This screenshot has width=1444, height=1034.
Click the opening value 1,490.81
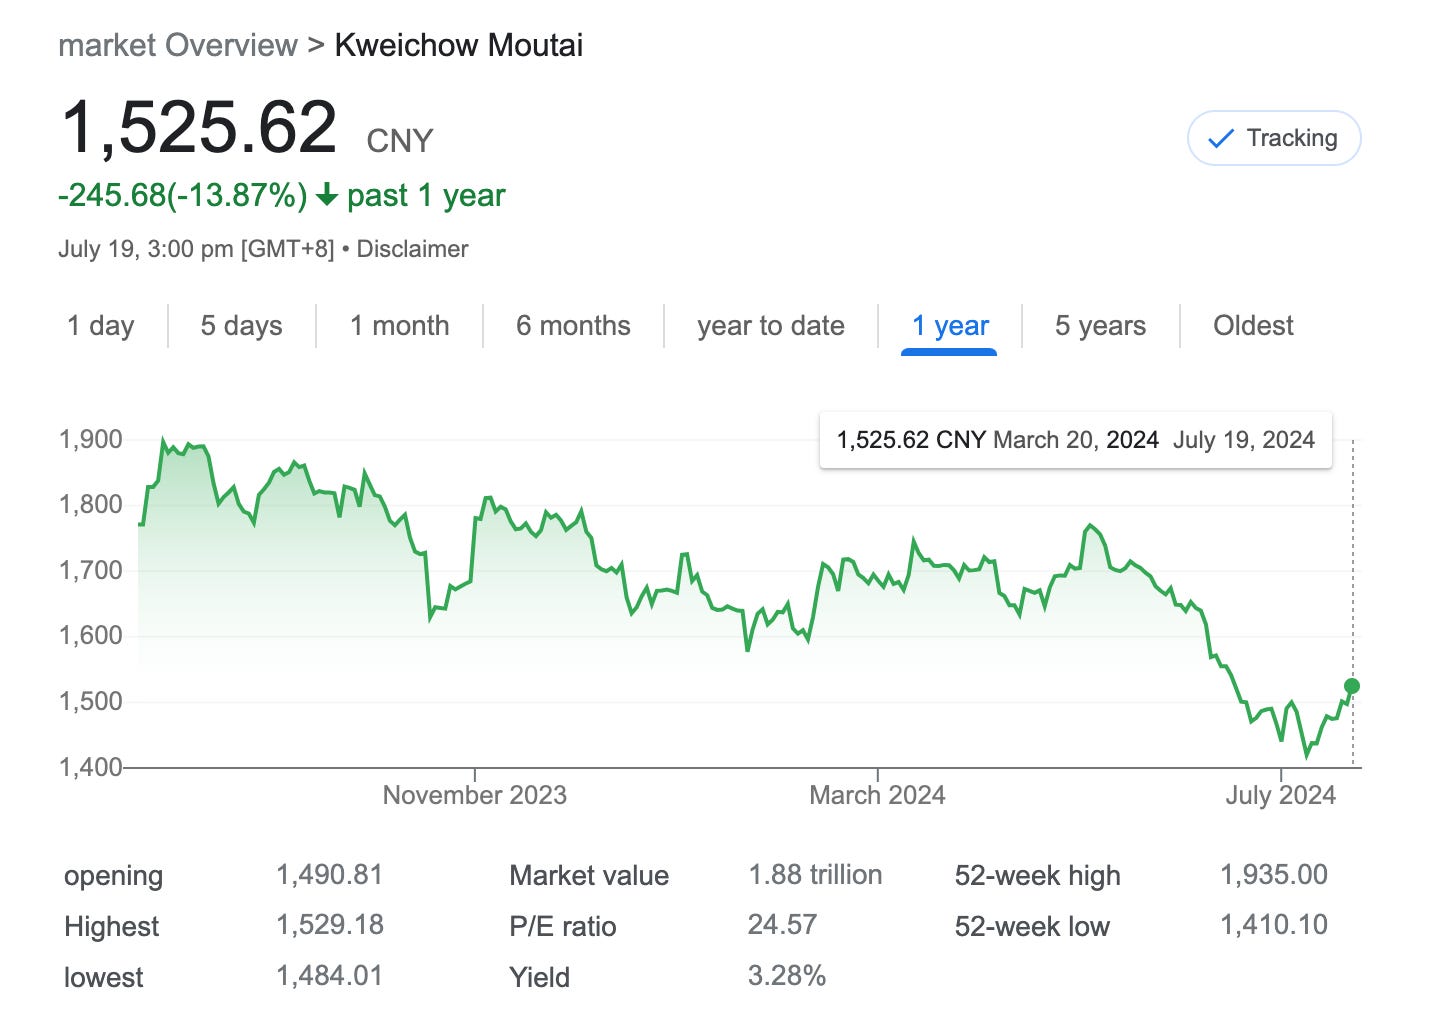click(x=330, y=875)
